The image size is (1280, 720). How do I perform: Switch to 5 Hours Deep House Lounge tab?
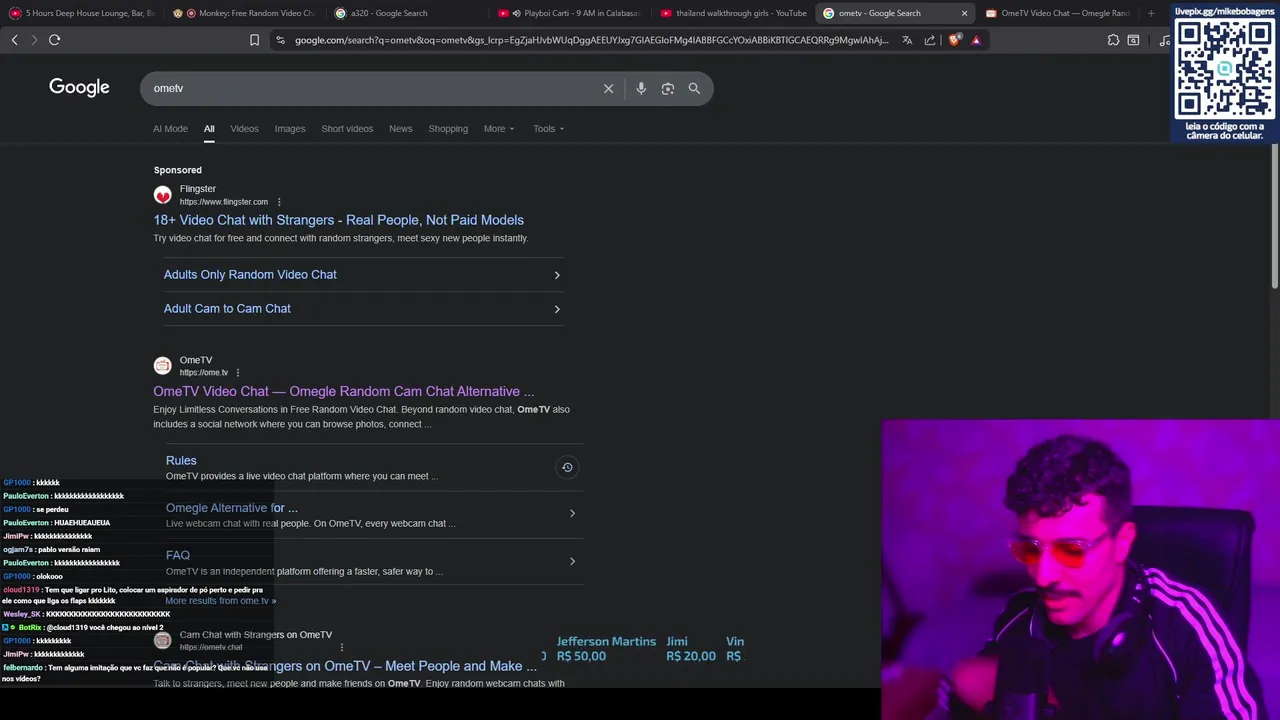[x=83, y=13]
